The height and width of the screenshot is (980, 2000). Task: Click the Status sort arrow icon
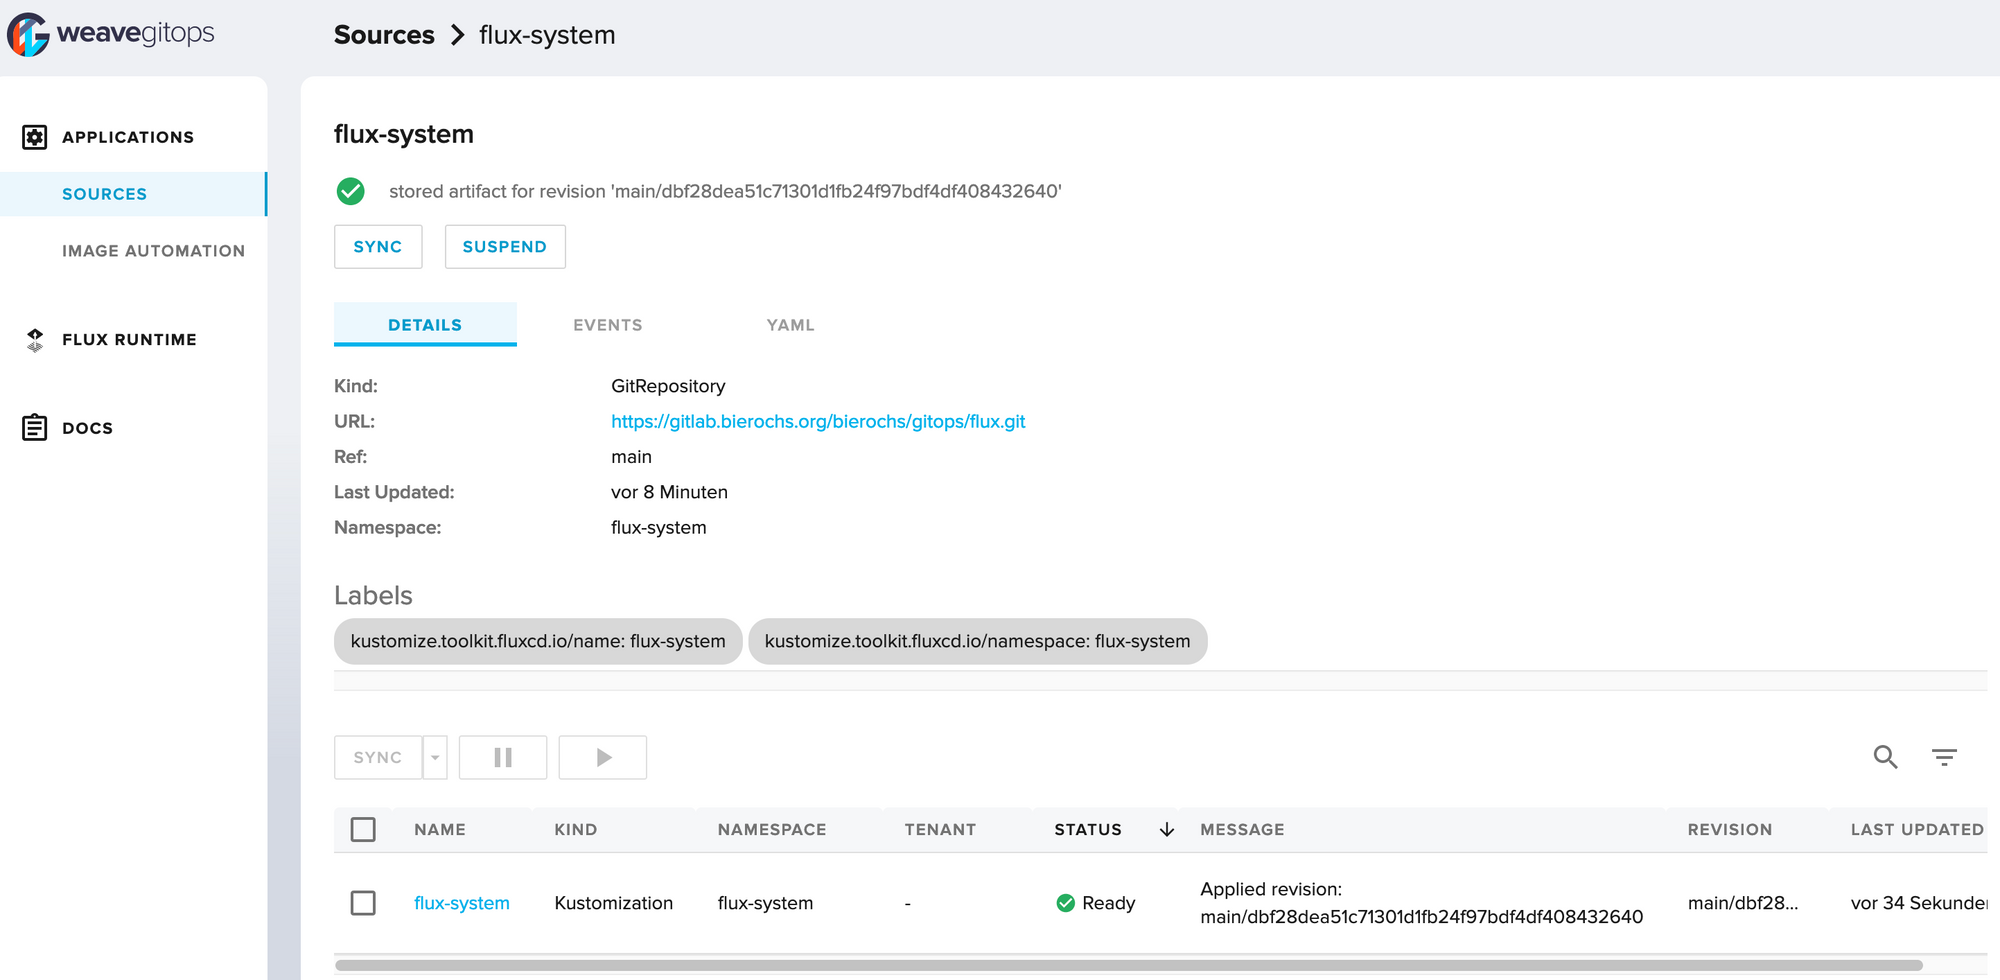tap(1166, 830)
